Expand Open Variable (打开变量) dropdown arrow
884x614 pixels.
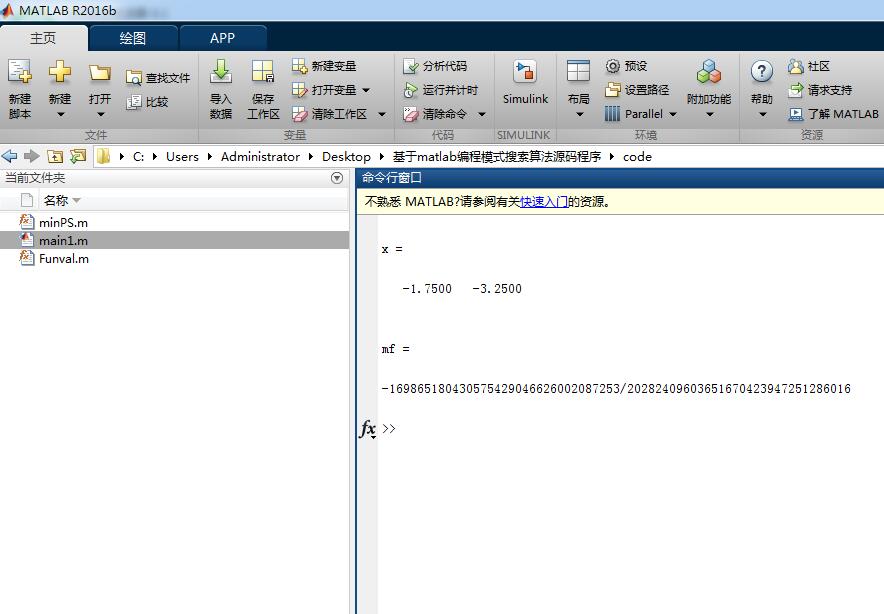coord(366,90)
